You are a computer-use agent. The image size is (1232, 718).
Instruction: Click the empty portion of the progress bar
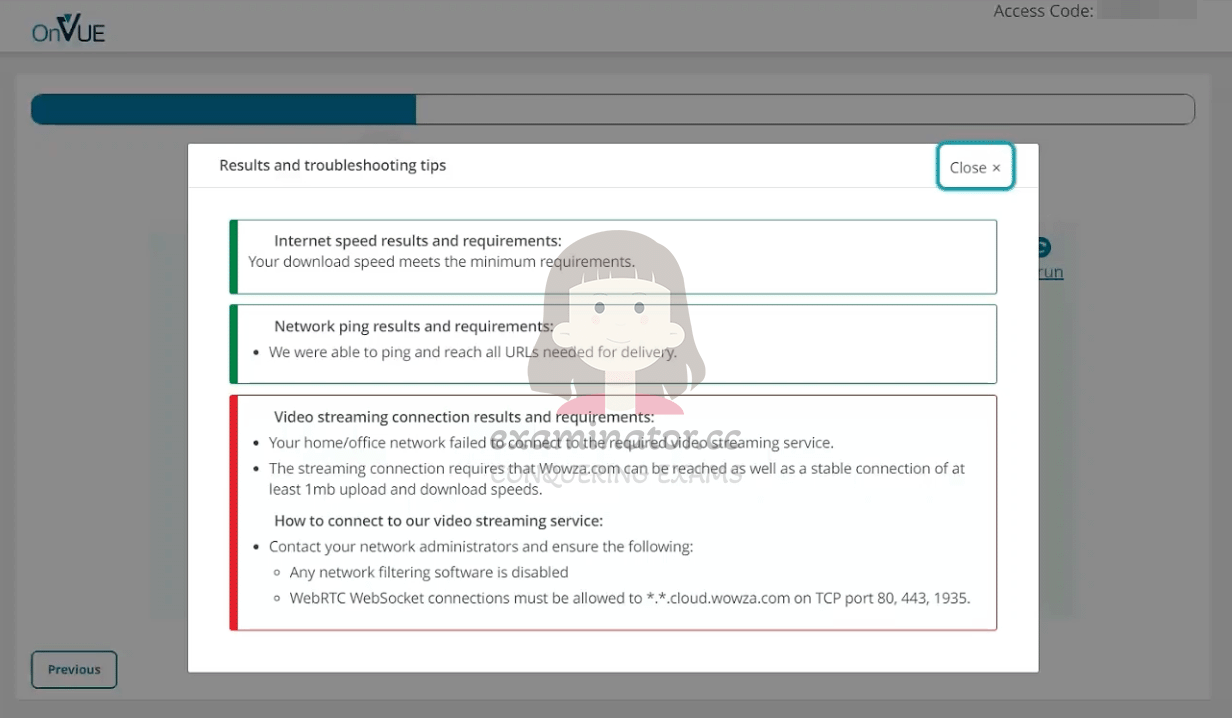point(805,110)
